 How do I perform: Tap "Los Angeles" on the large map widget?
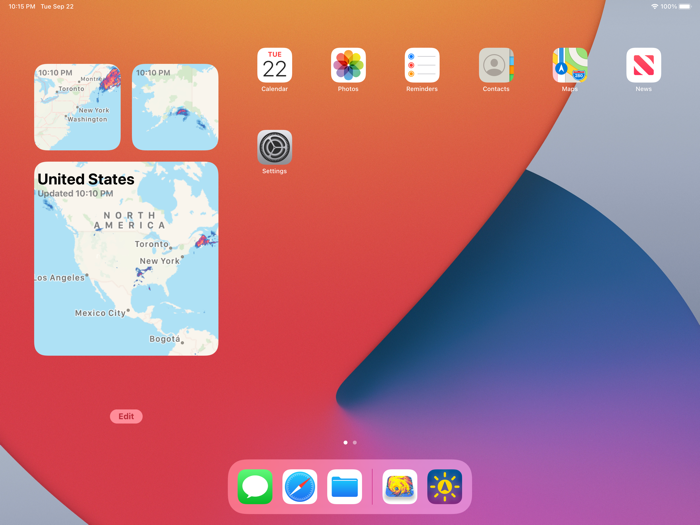[x=60, y=278]
